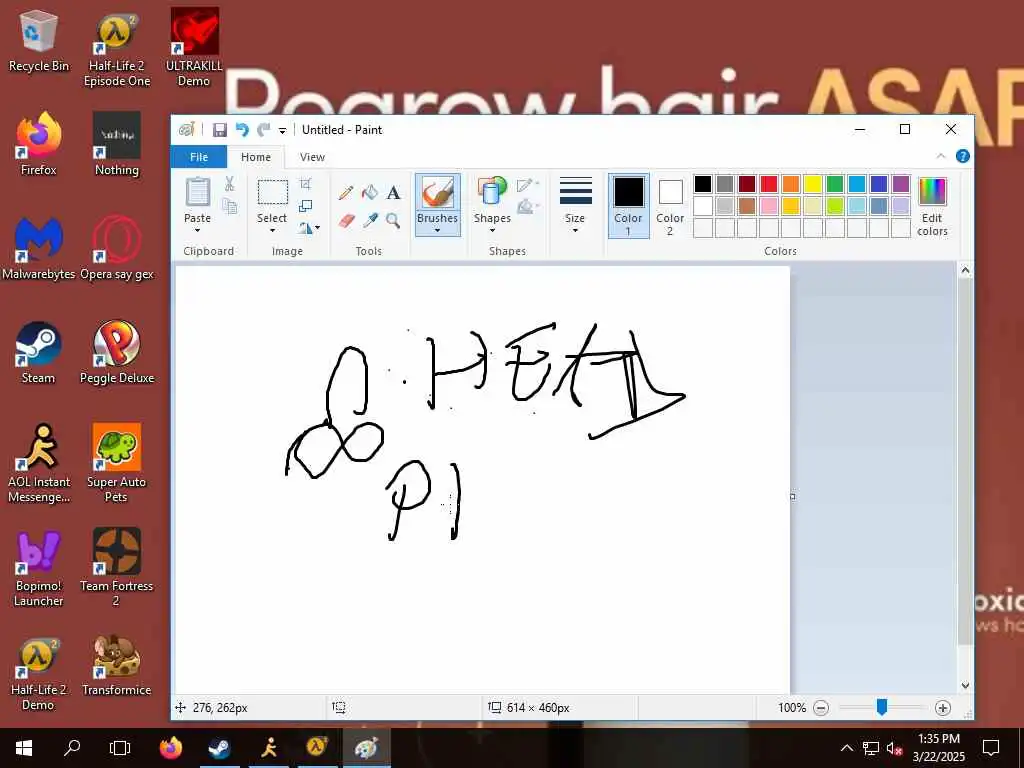This screenshot has width=1024, height=768.
Task: Click Edit colors rainbow icon
Action: coord(932,193)
